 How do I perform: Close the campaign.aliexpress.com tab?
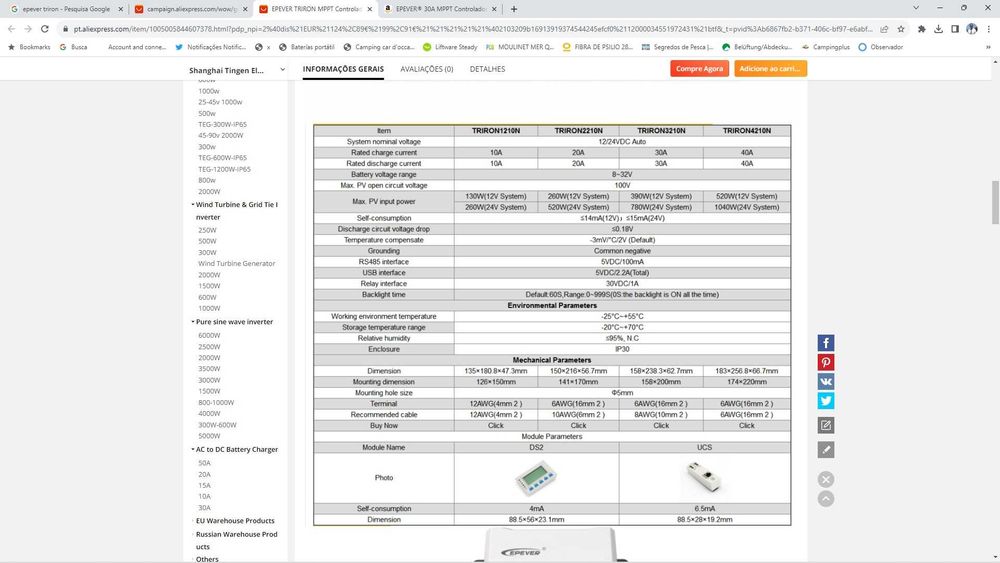(245, 9)
